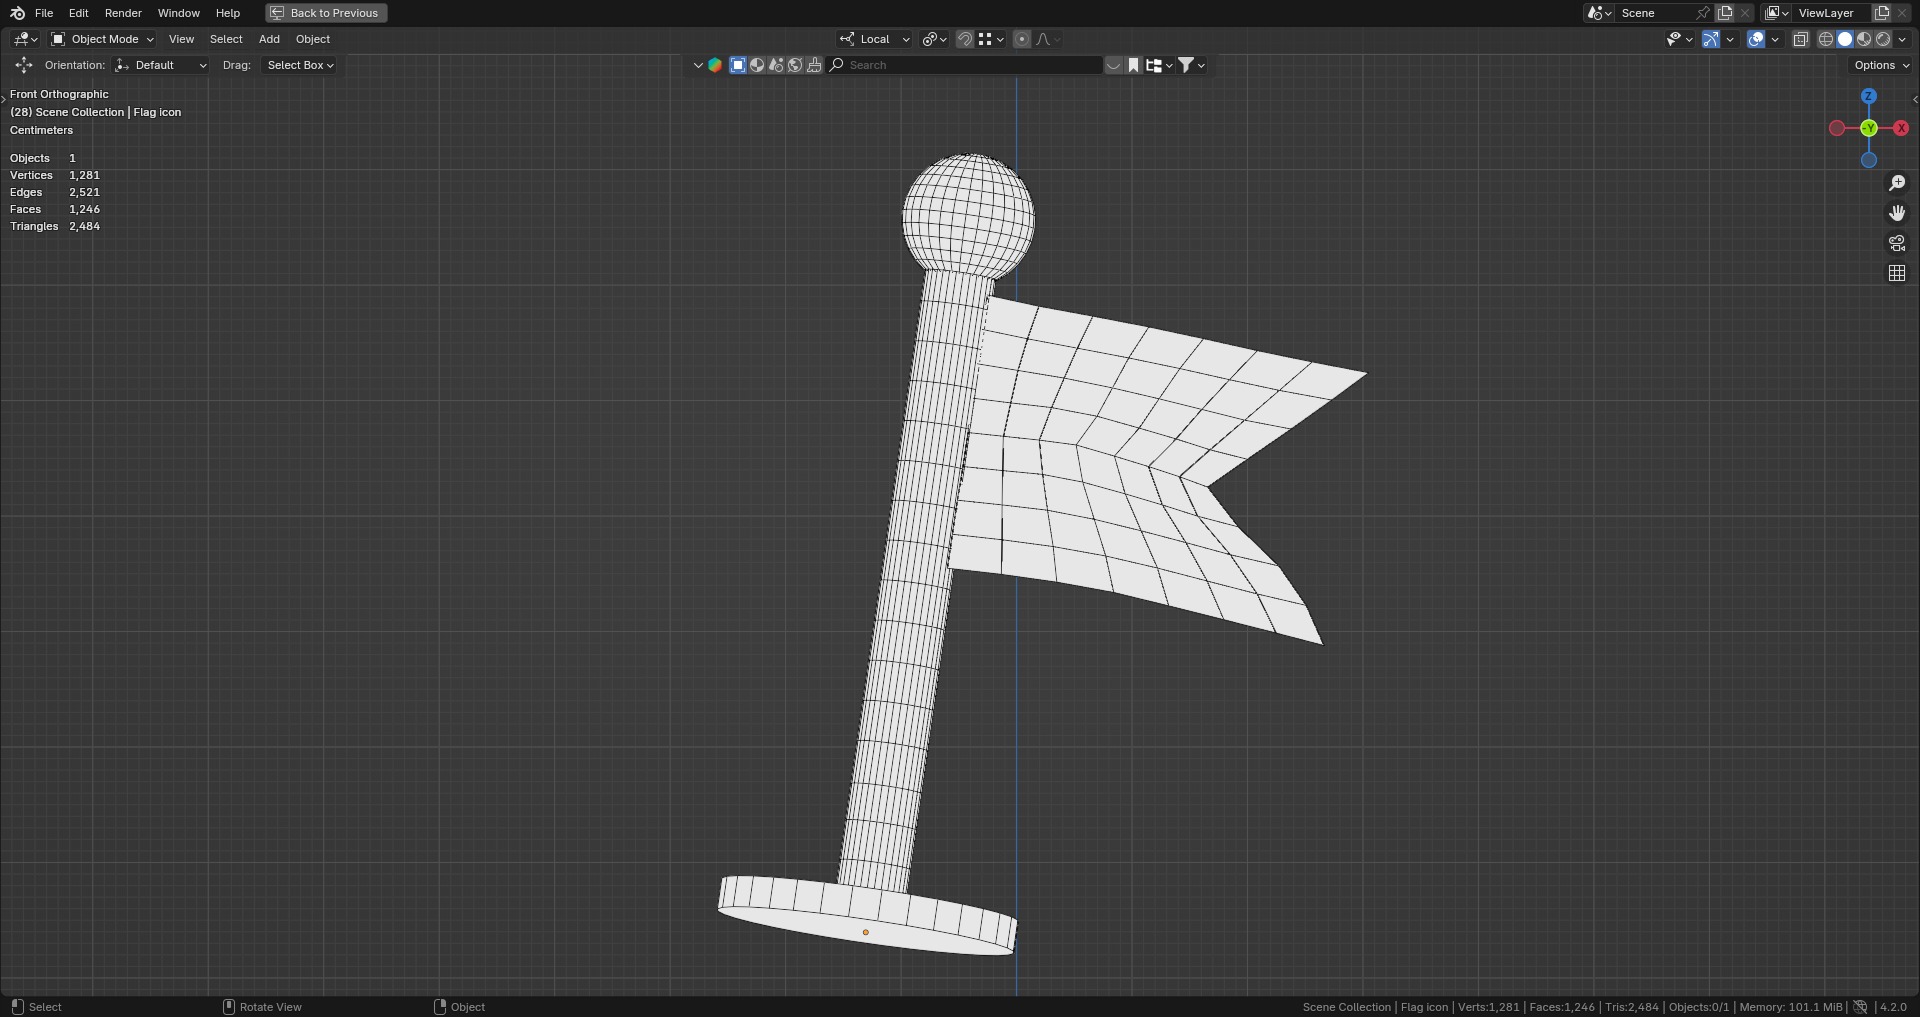Open the editor type selector dropdown

[x=25, y=39]
